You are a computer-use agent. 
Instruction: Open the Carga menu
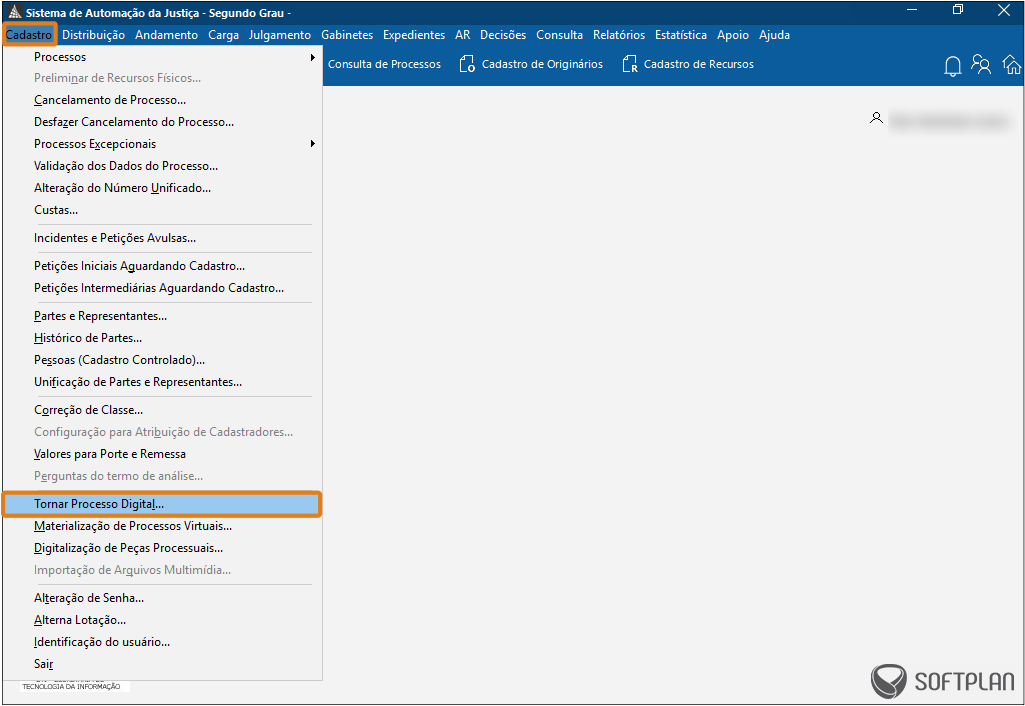click(224, 35)
